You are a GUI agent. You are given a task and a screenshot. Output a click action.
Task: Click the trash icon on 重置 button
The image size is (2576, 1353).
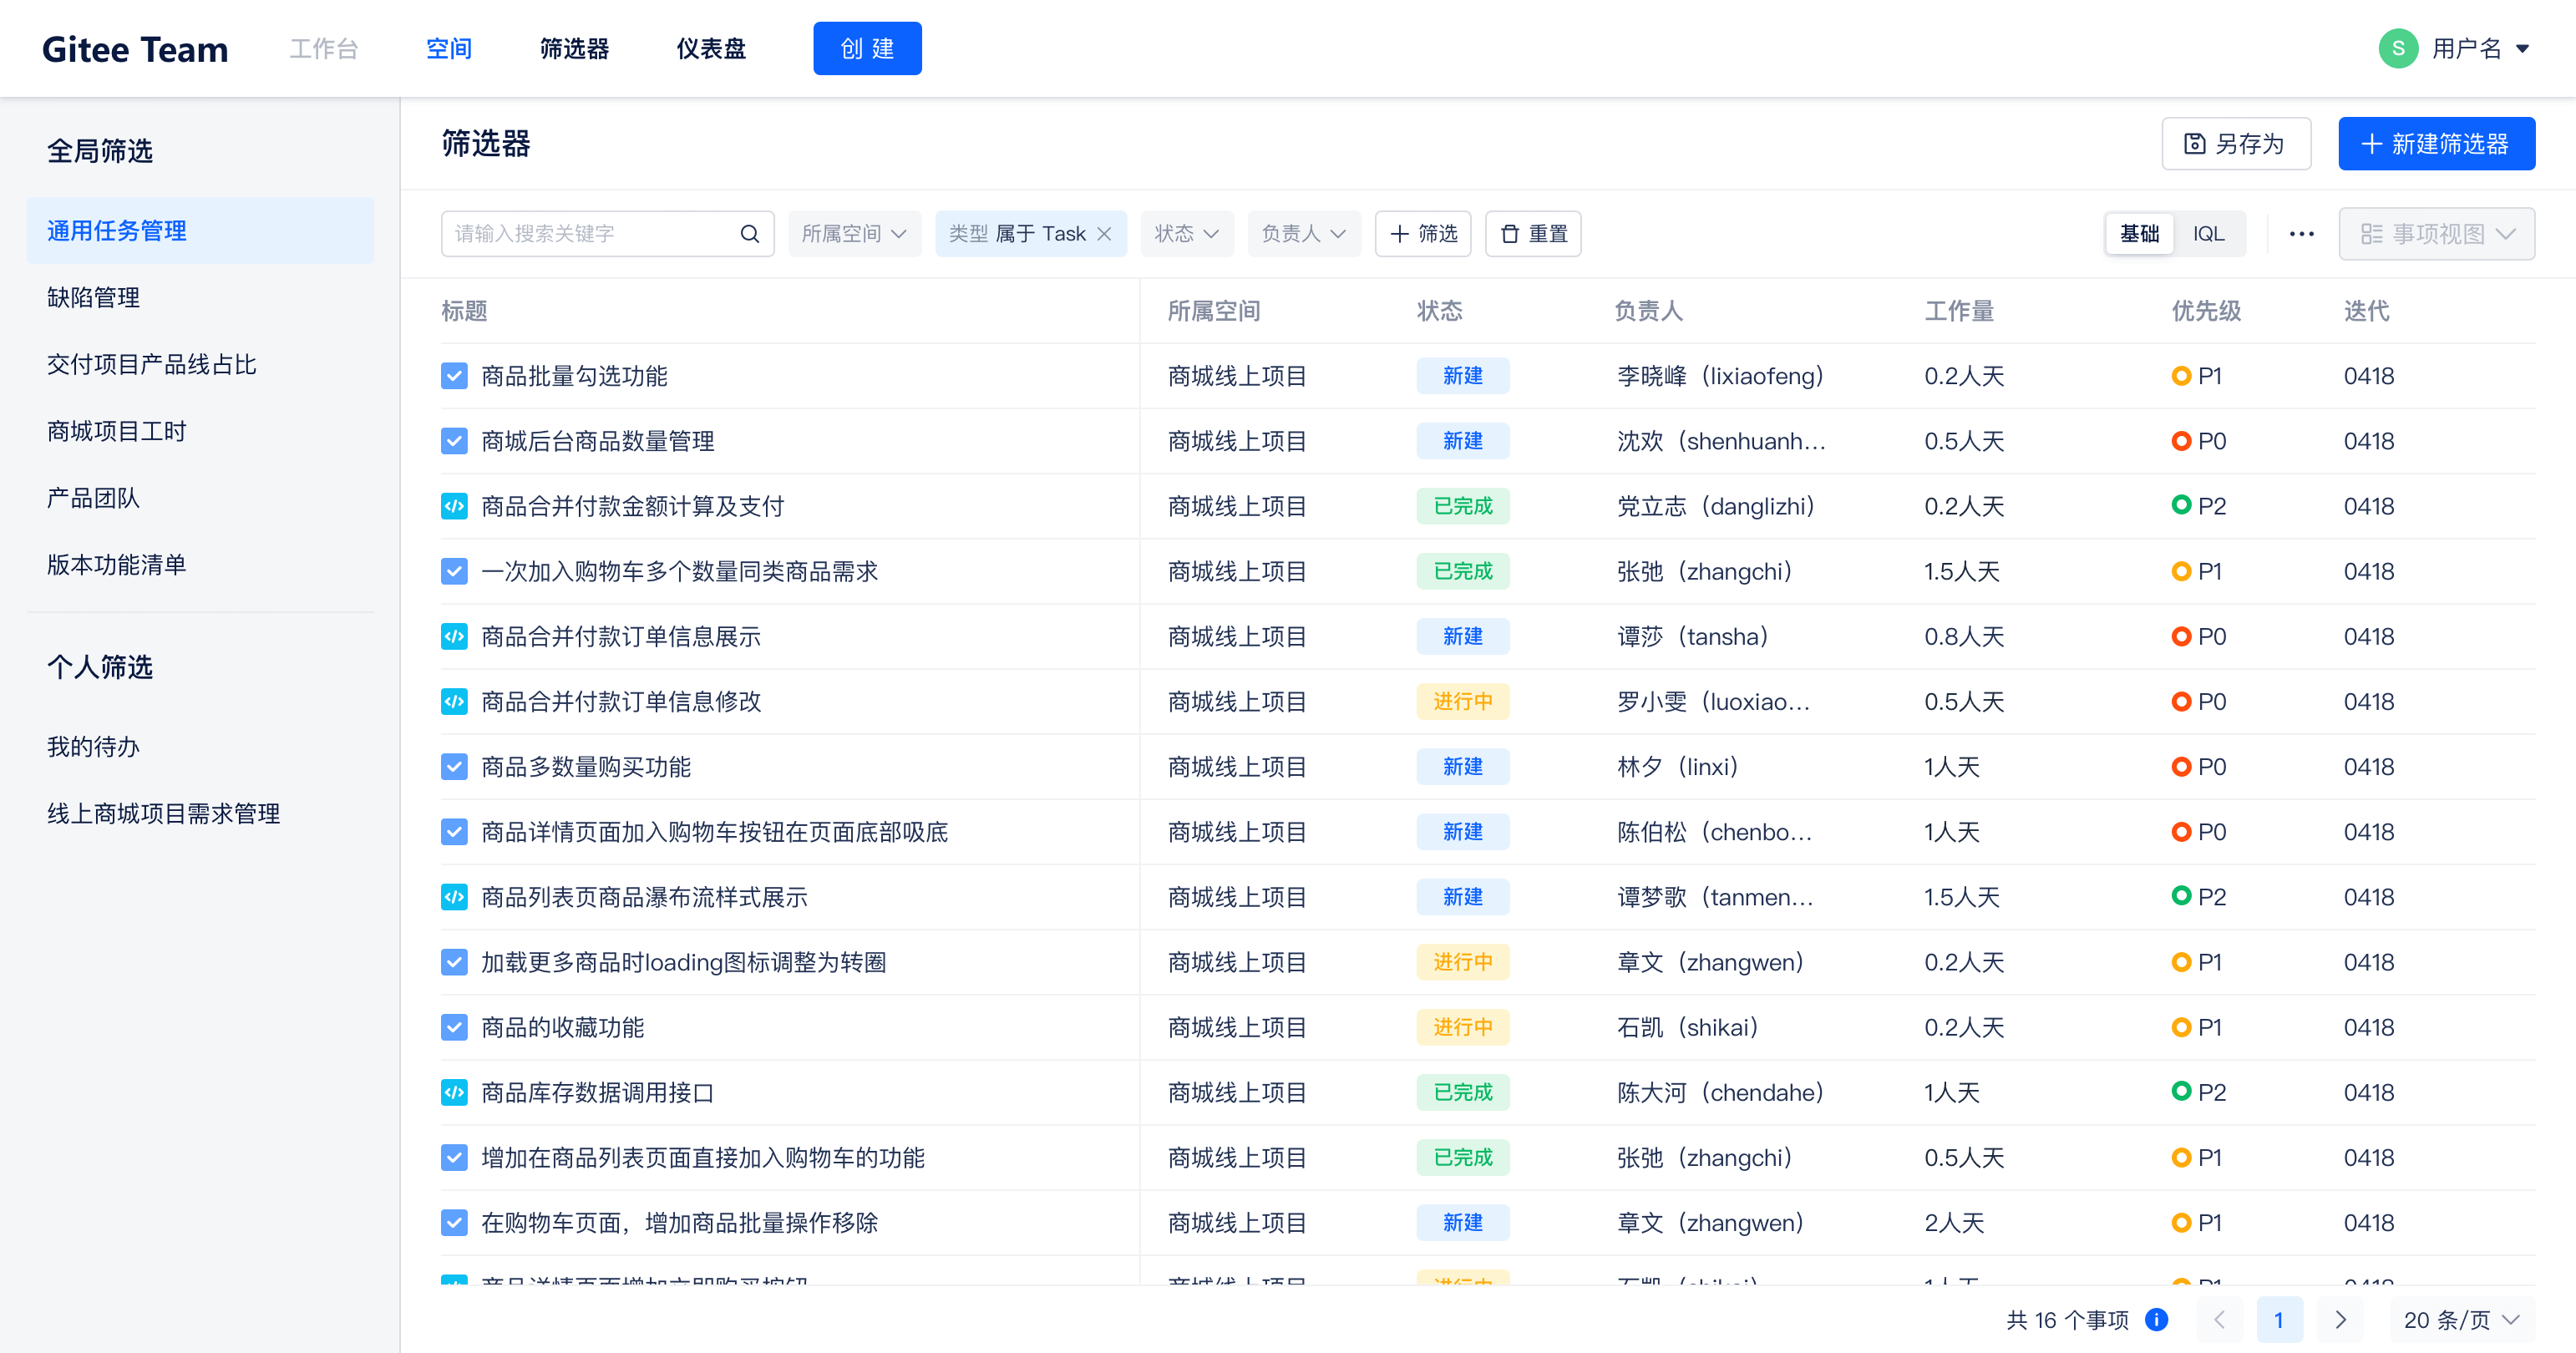coord(1510,233)
